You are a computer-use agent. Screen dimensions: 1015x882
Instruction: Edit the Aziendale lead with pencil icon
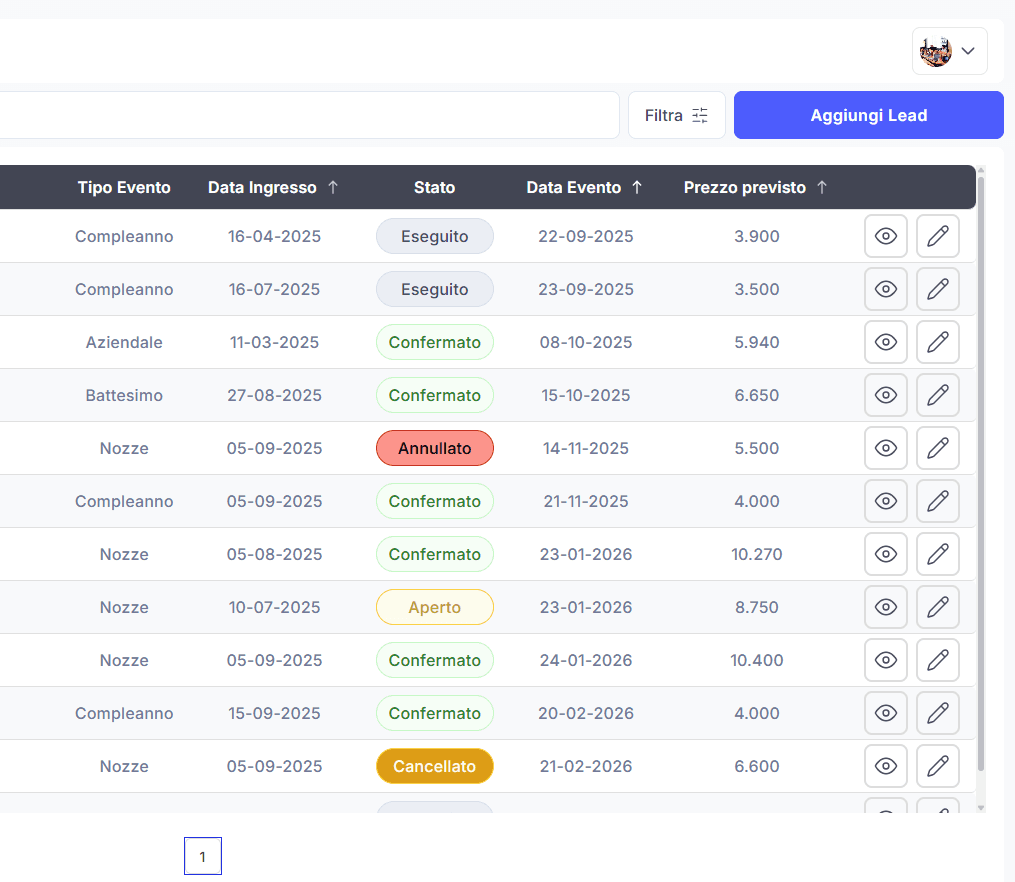(x=937, y=342)
